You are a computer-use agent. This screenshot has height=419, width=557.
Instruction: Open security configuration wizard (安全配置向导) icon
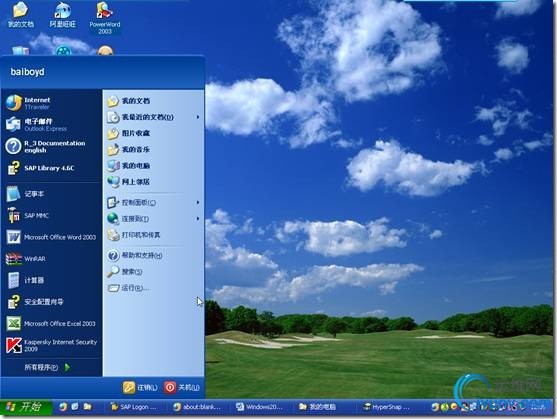coord(13,302)
